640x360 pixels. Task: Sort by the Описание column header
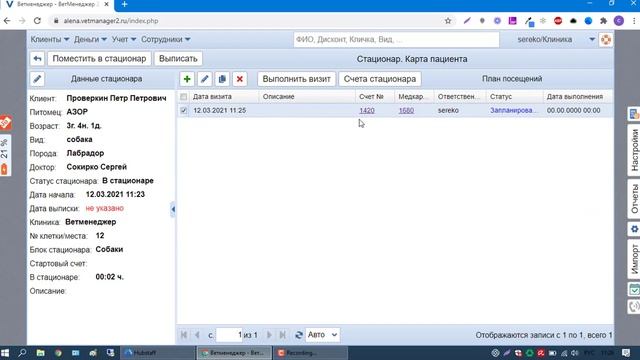[307, 97]
